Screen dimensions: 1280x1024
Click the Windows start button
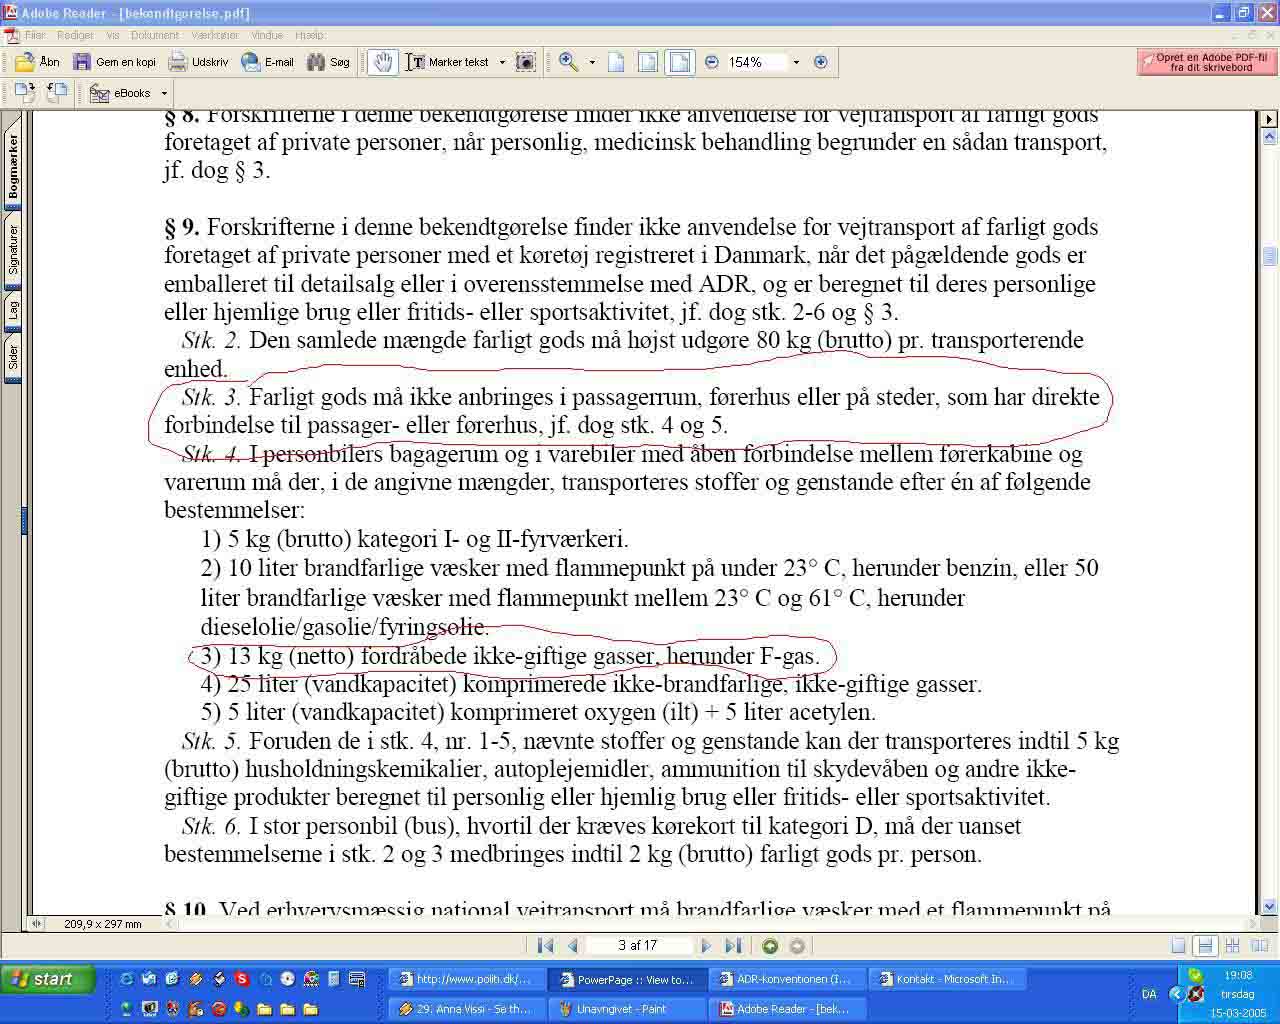tap(47, 979)
